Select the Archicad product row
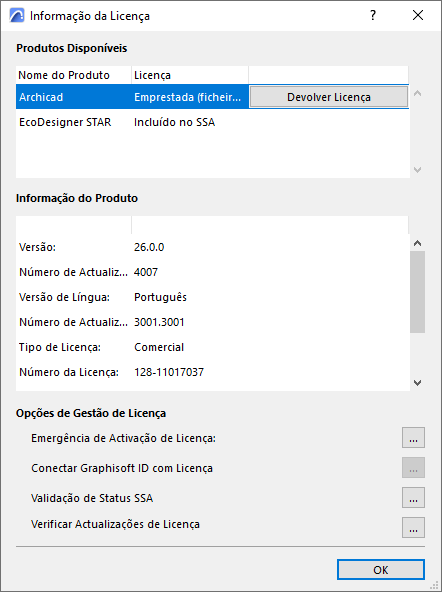Screen dimensions: 442x592 click(x=212, y=97)
